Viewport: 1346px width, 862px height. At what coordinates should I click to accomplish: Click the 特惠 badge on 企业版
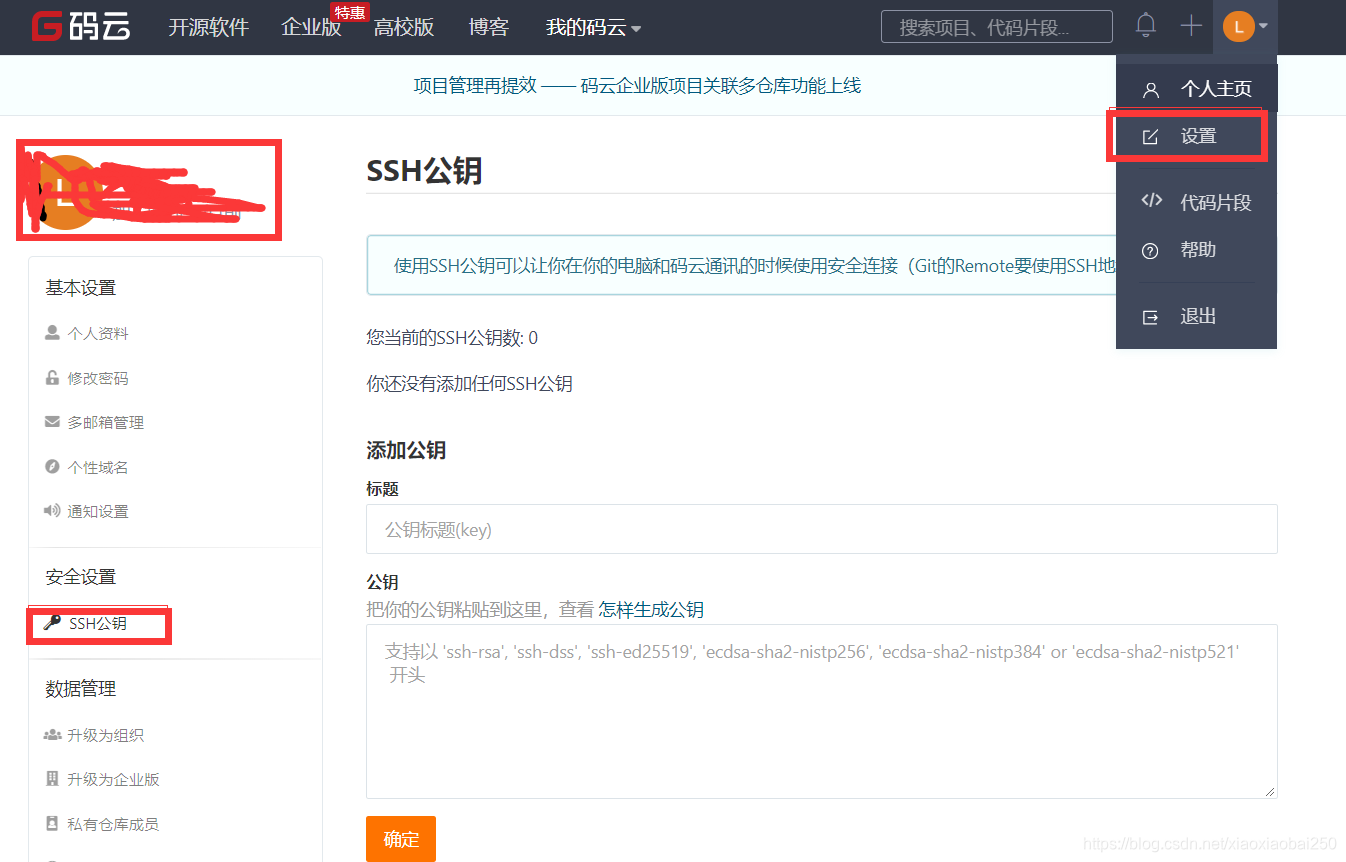point(351,12)
